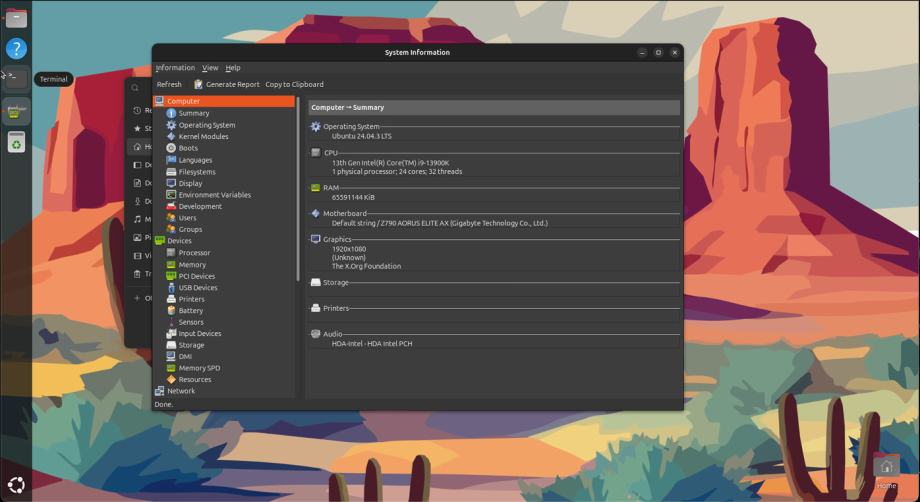Click the Ubuntu Show Applications button
This screenshot has width=920, height=502.
[16, 485]
